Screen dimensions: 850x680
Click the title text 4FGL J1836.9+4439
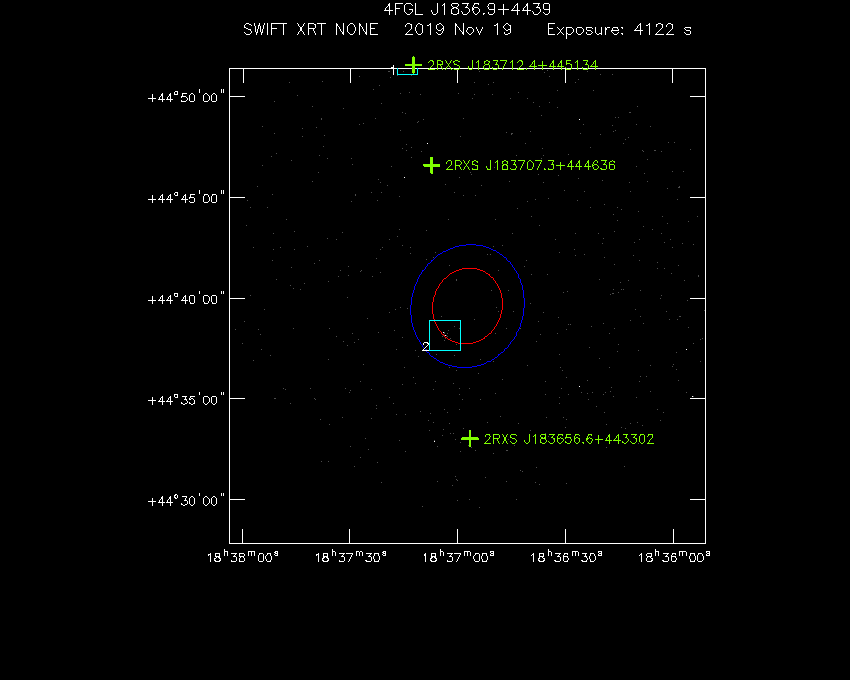click(x=467, y=9)
